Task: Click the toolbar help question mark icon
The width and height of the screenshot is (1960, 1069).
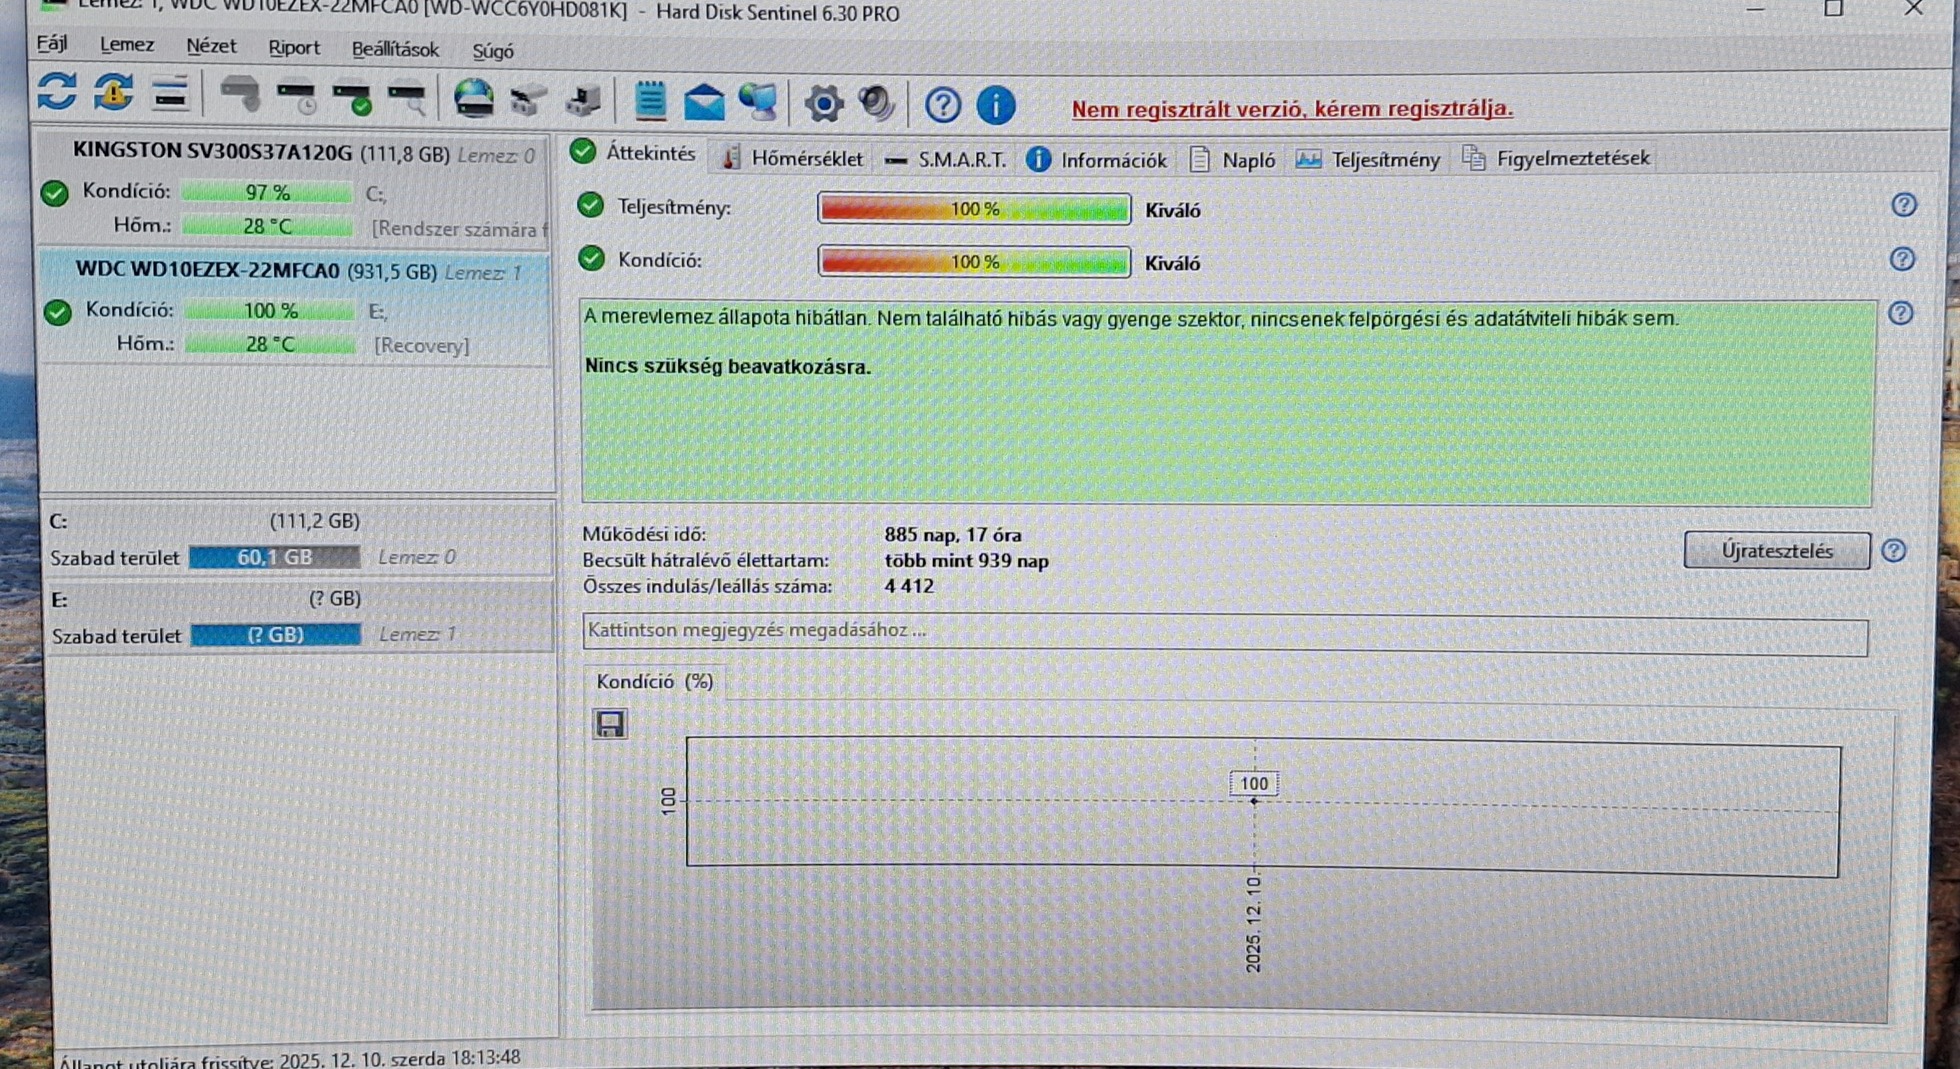Action: 942,104
